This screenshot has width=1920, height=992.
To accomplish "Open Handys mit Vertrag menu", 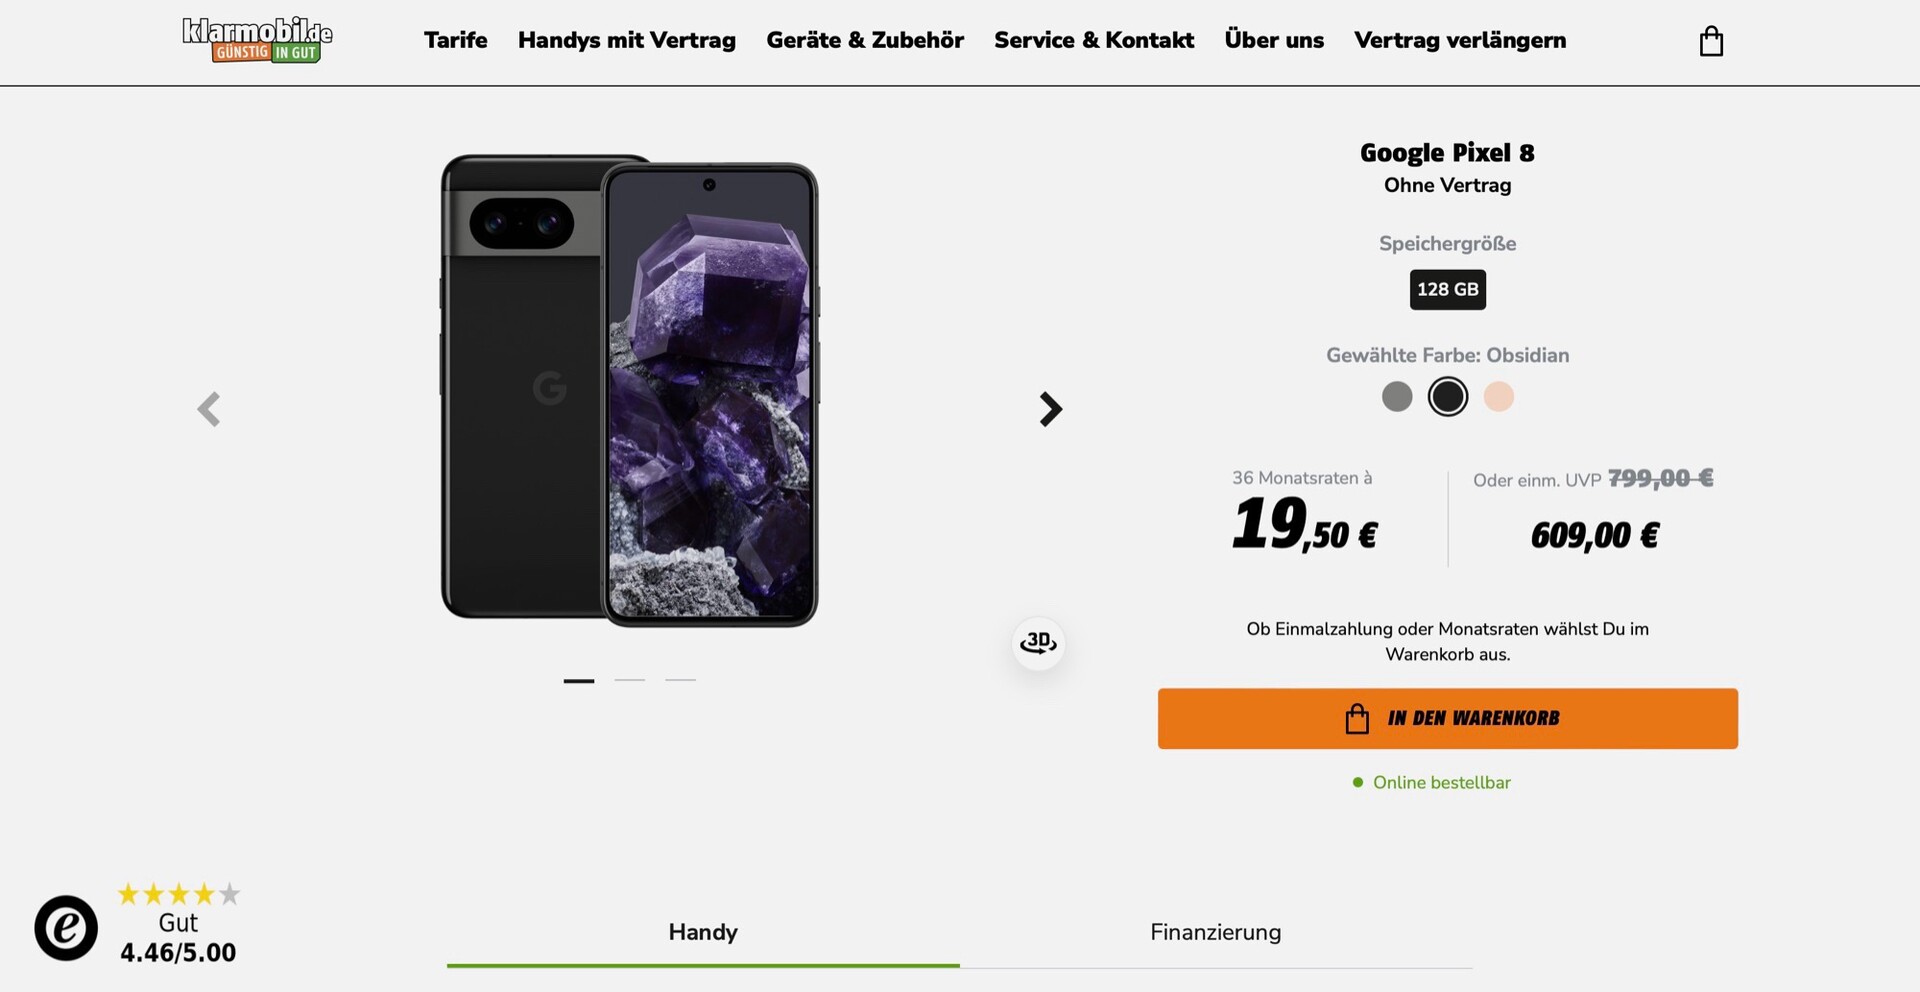I will [627, 40].
